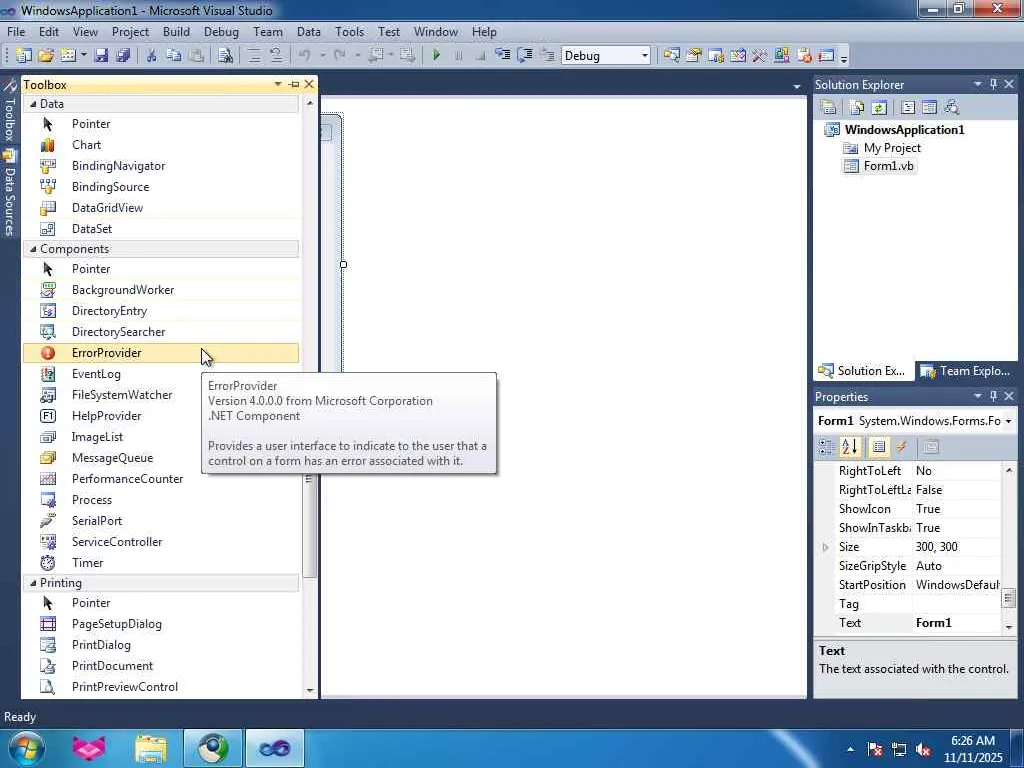
Task: Click the Undo arrow icon
Action: 304,56
